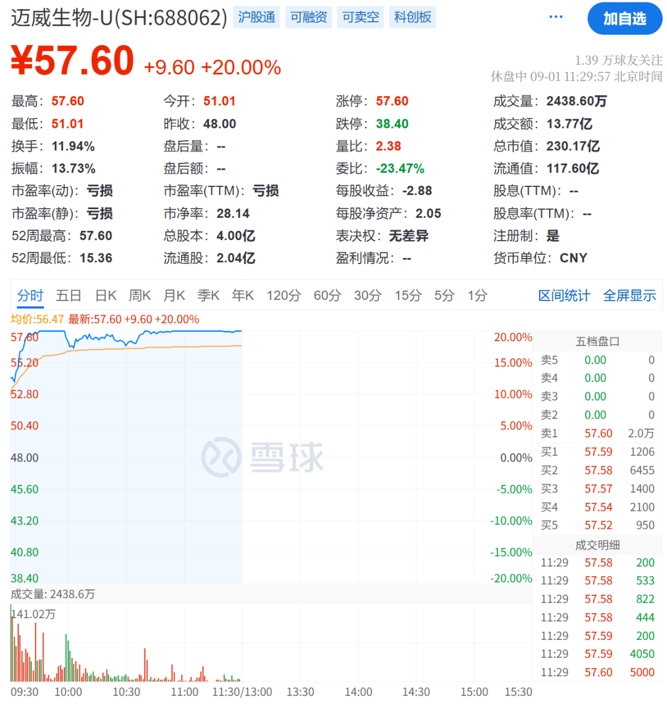The width and height of the screenshot is (667, 704).
Task: Click the 委比 value -23.47%
Action: [x=400, y=168]
